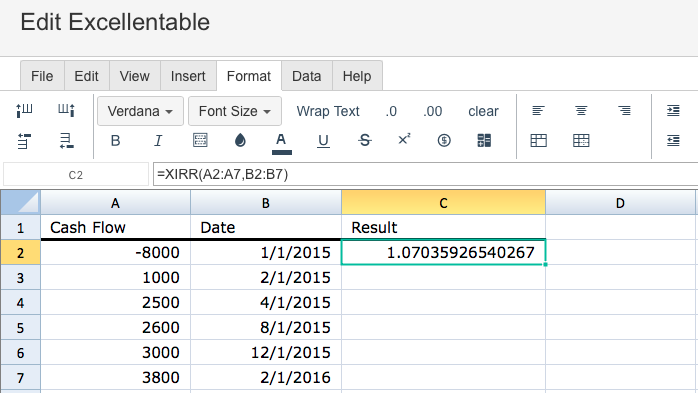Pick cell fill color droplet
Screen dimensions: 698x393
[240, 141]
